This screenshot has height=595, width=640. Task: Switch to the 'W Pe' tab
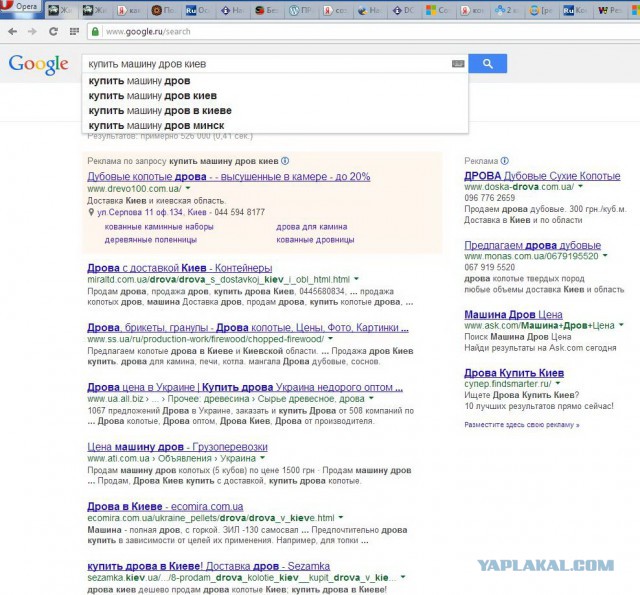coord(609,10)
